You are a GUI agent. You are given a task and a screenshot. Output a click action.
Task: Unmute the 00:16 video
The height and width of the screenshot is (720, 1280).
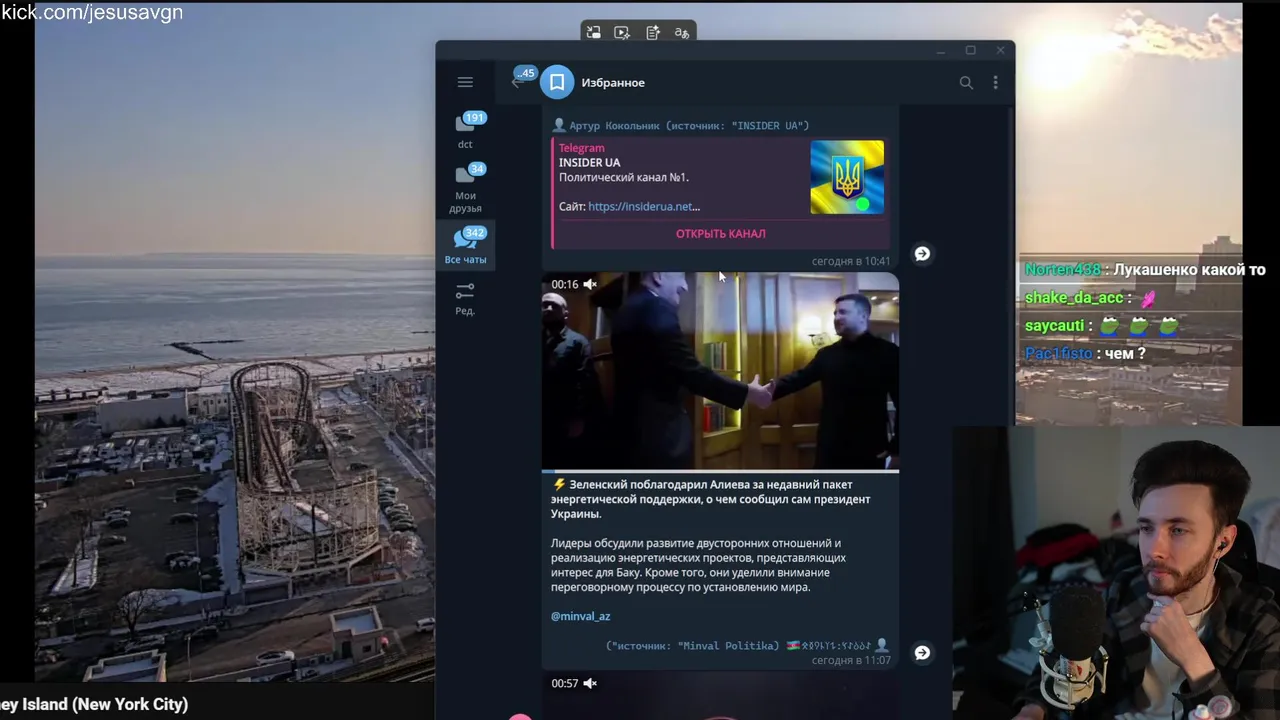click(590, 284)
